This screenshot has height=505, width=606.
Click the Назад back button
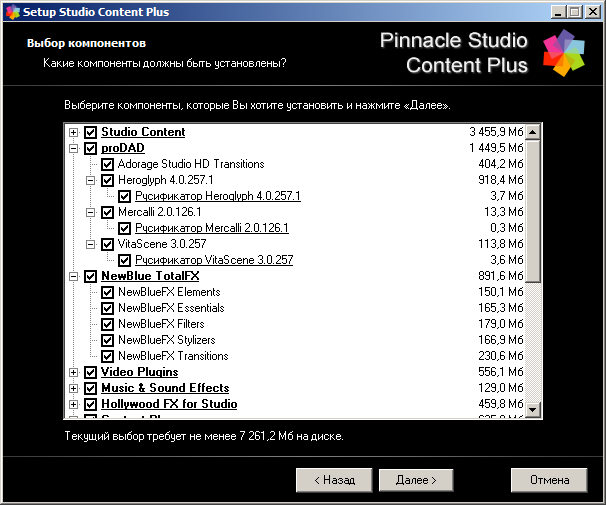[x=334, y=480]
